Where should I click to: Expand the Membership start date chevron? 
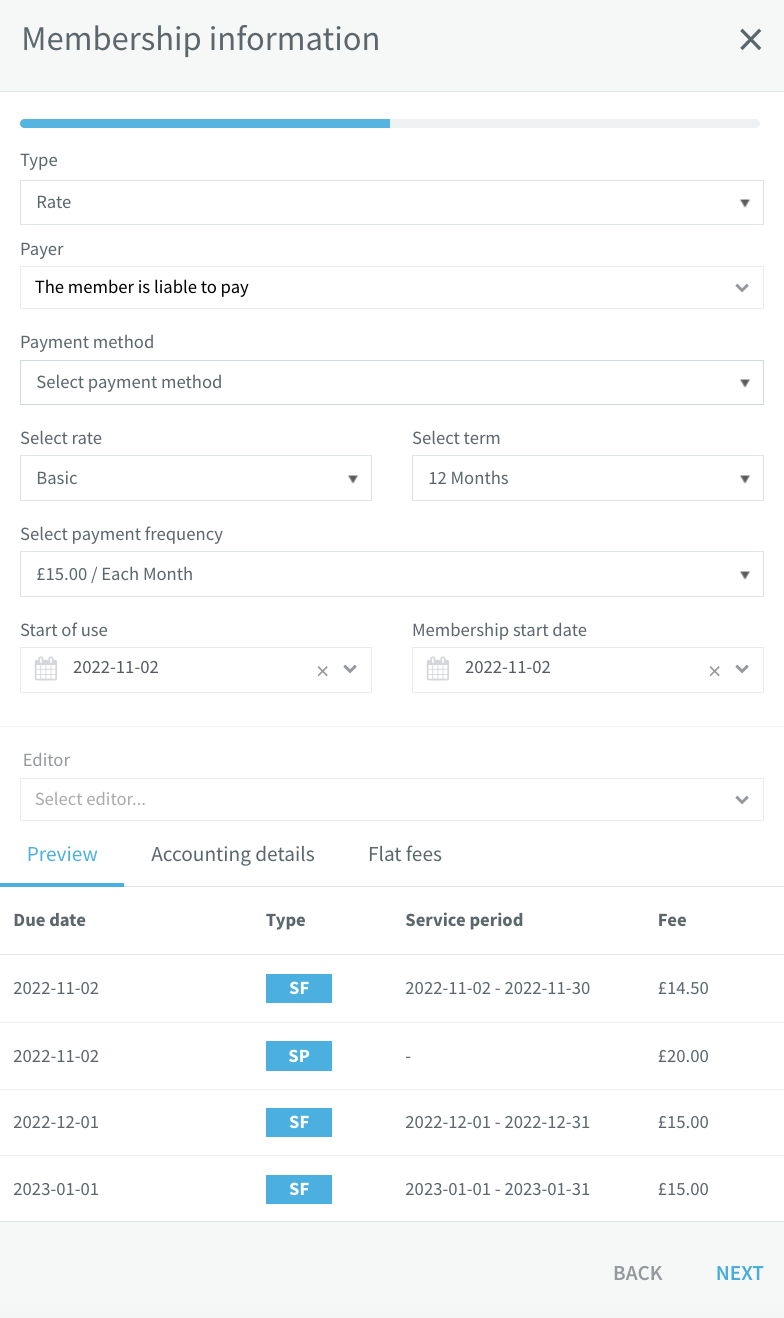coord(742,669)
